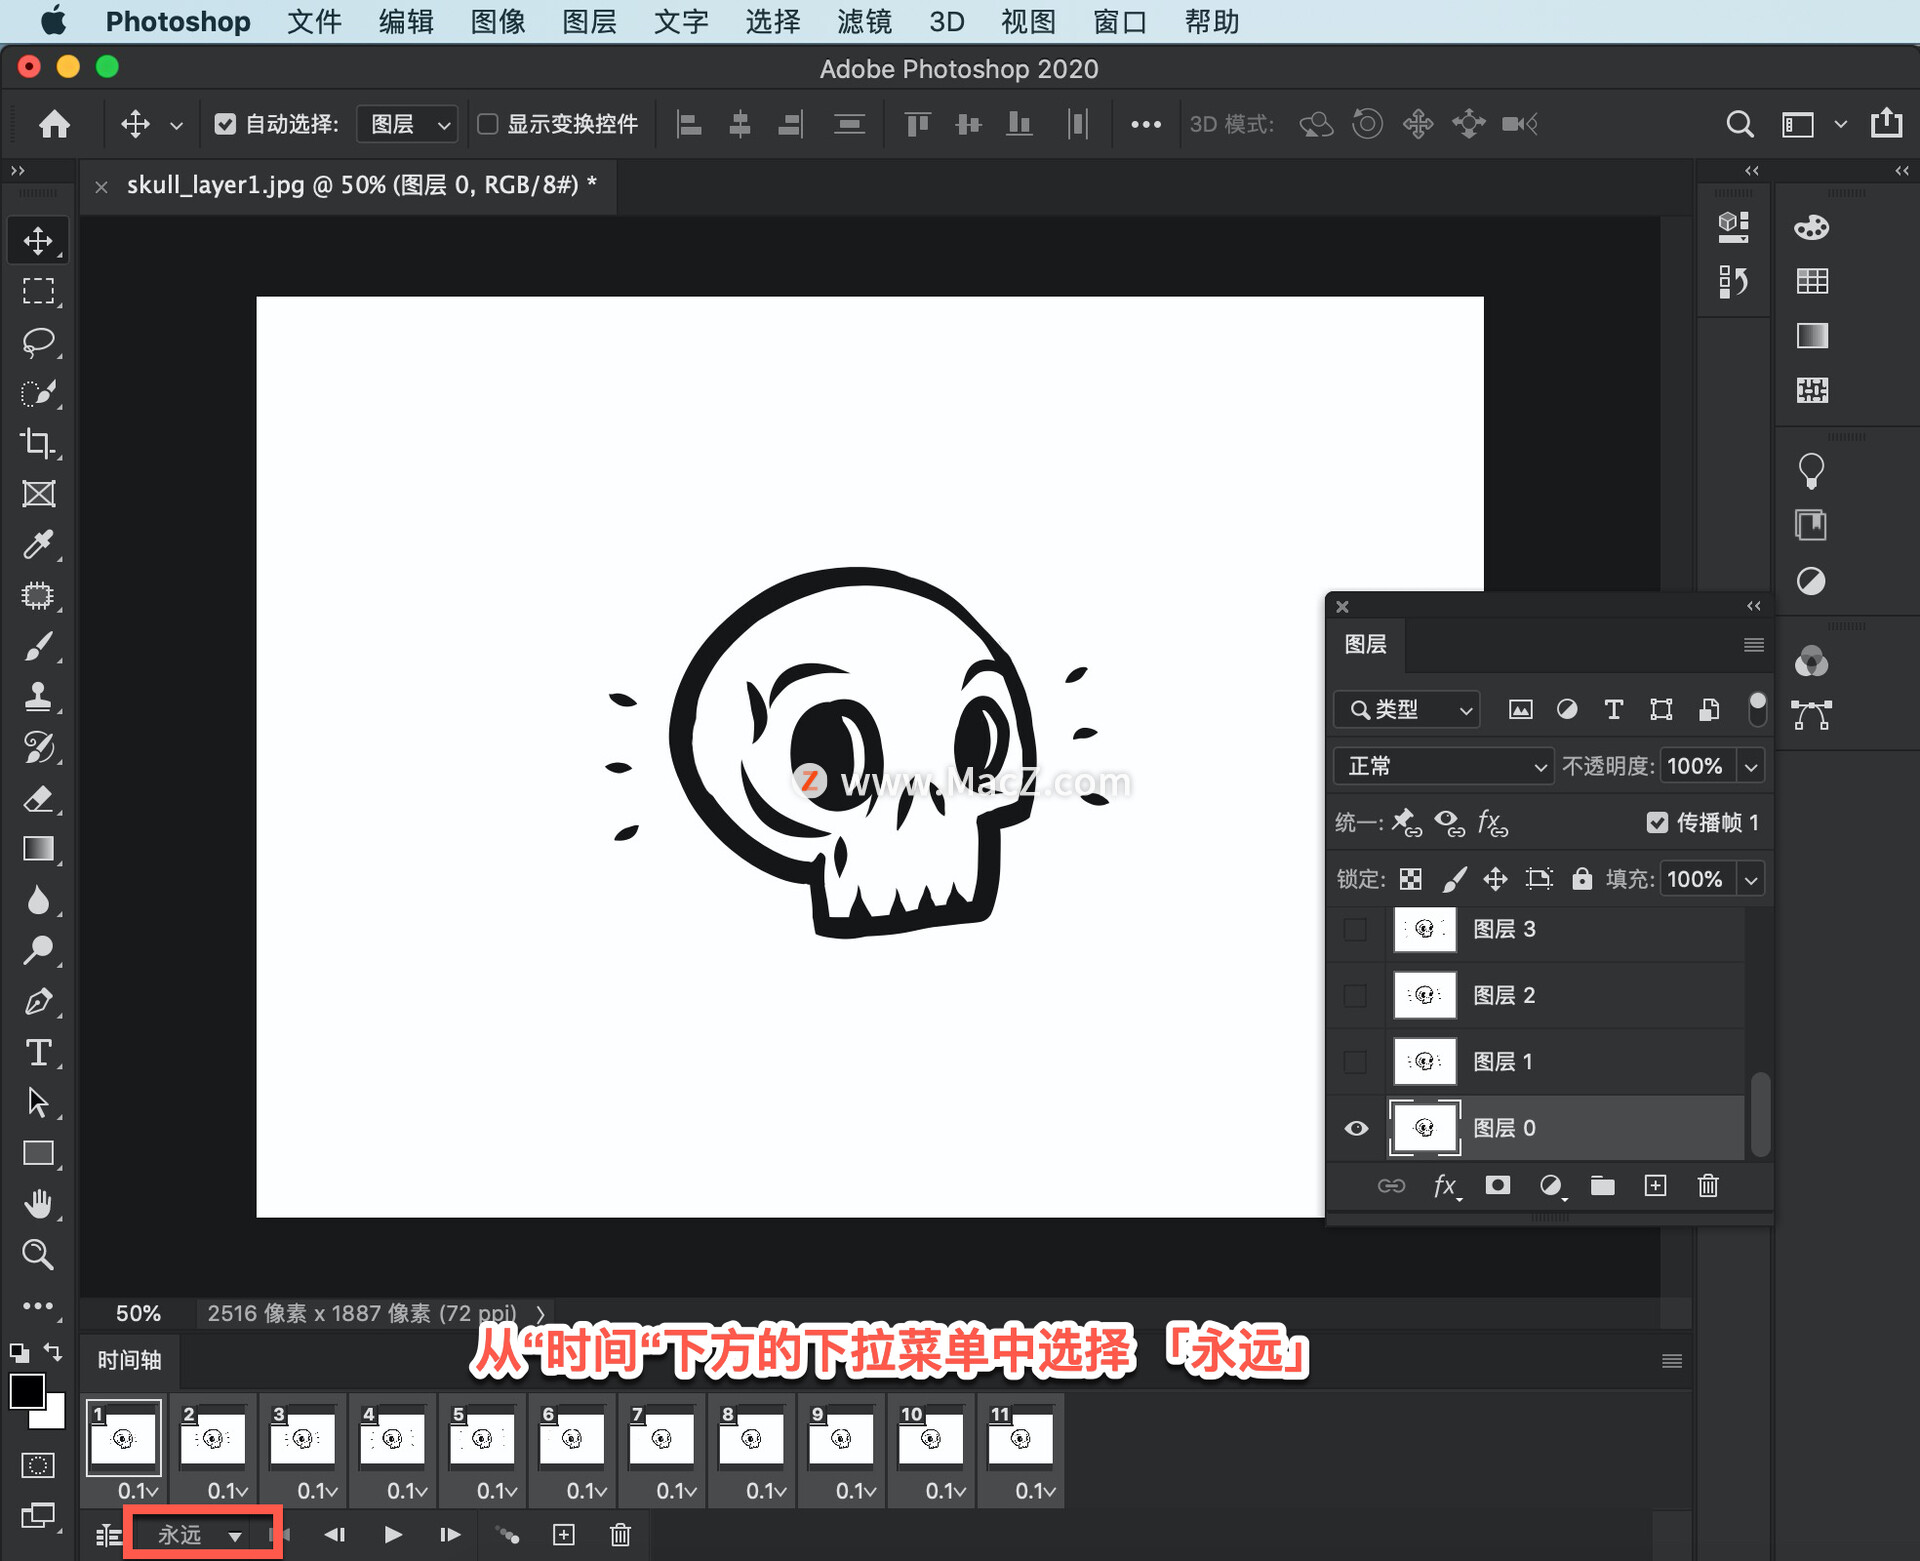
Task: Select the Path Selection tool
Action: [x=38, y=1103]
